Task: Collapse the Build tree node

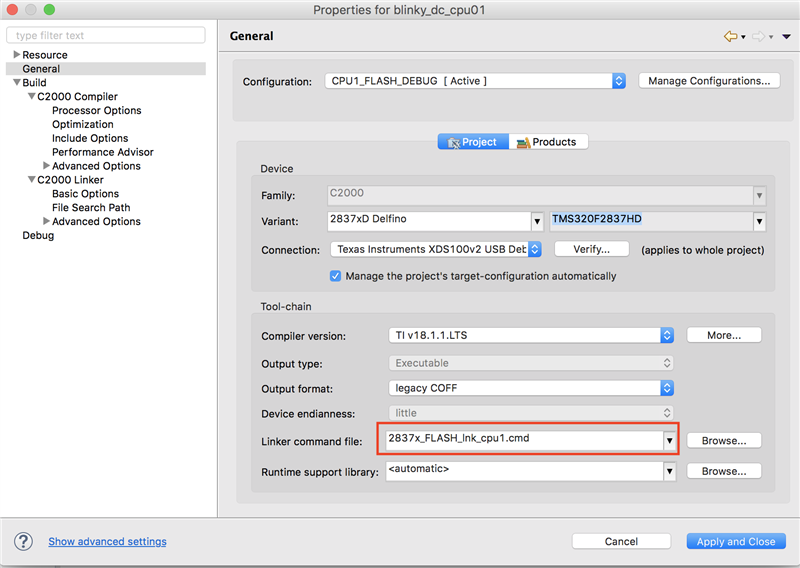Action: [x=16, y=83]
